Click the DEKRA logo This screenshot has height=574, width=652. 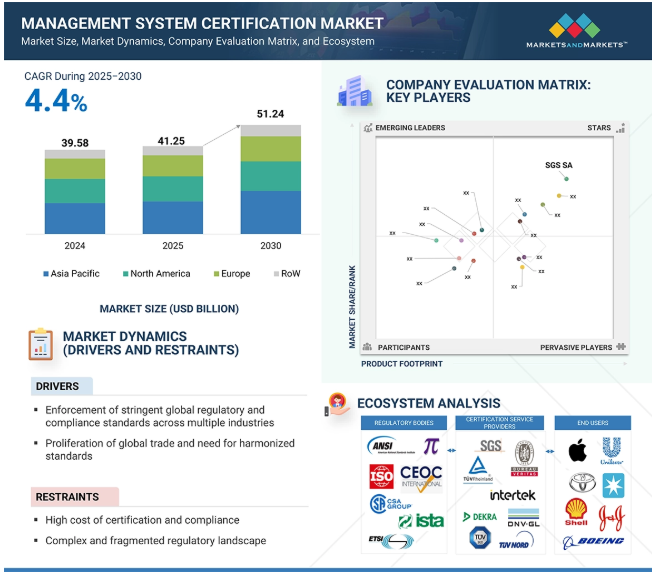tap(480, 517)
